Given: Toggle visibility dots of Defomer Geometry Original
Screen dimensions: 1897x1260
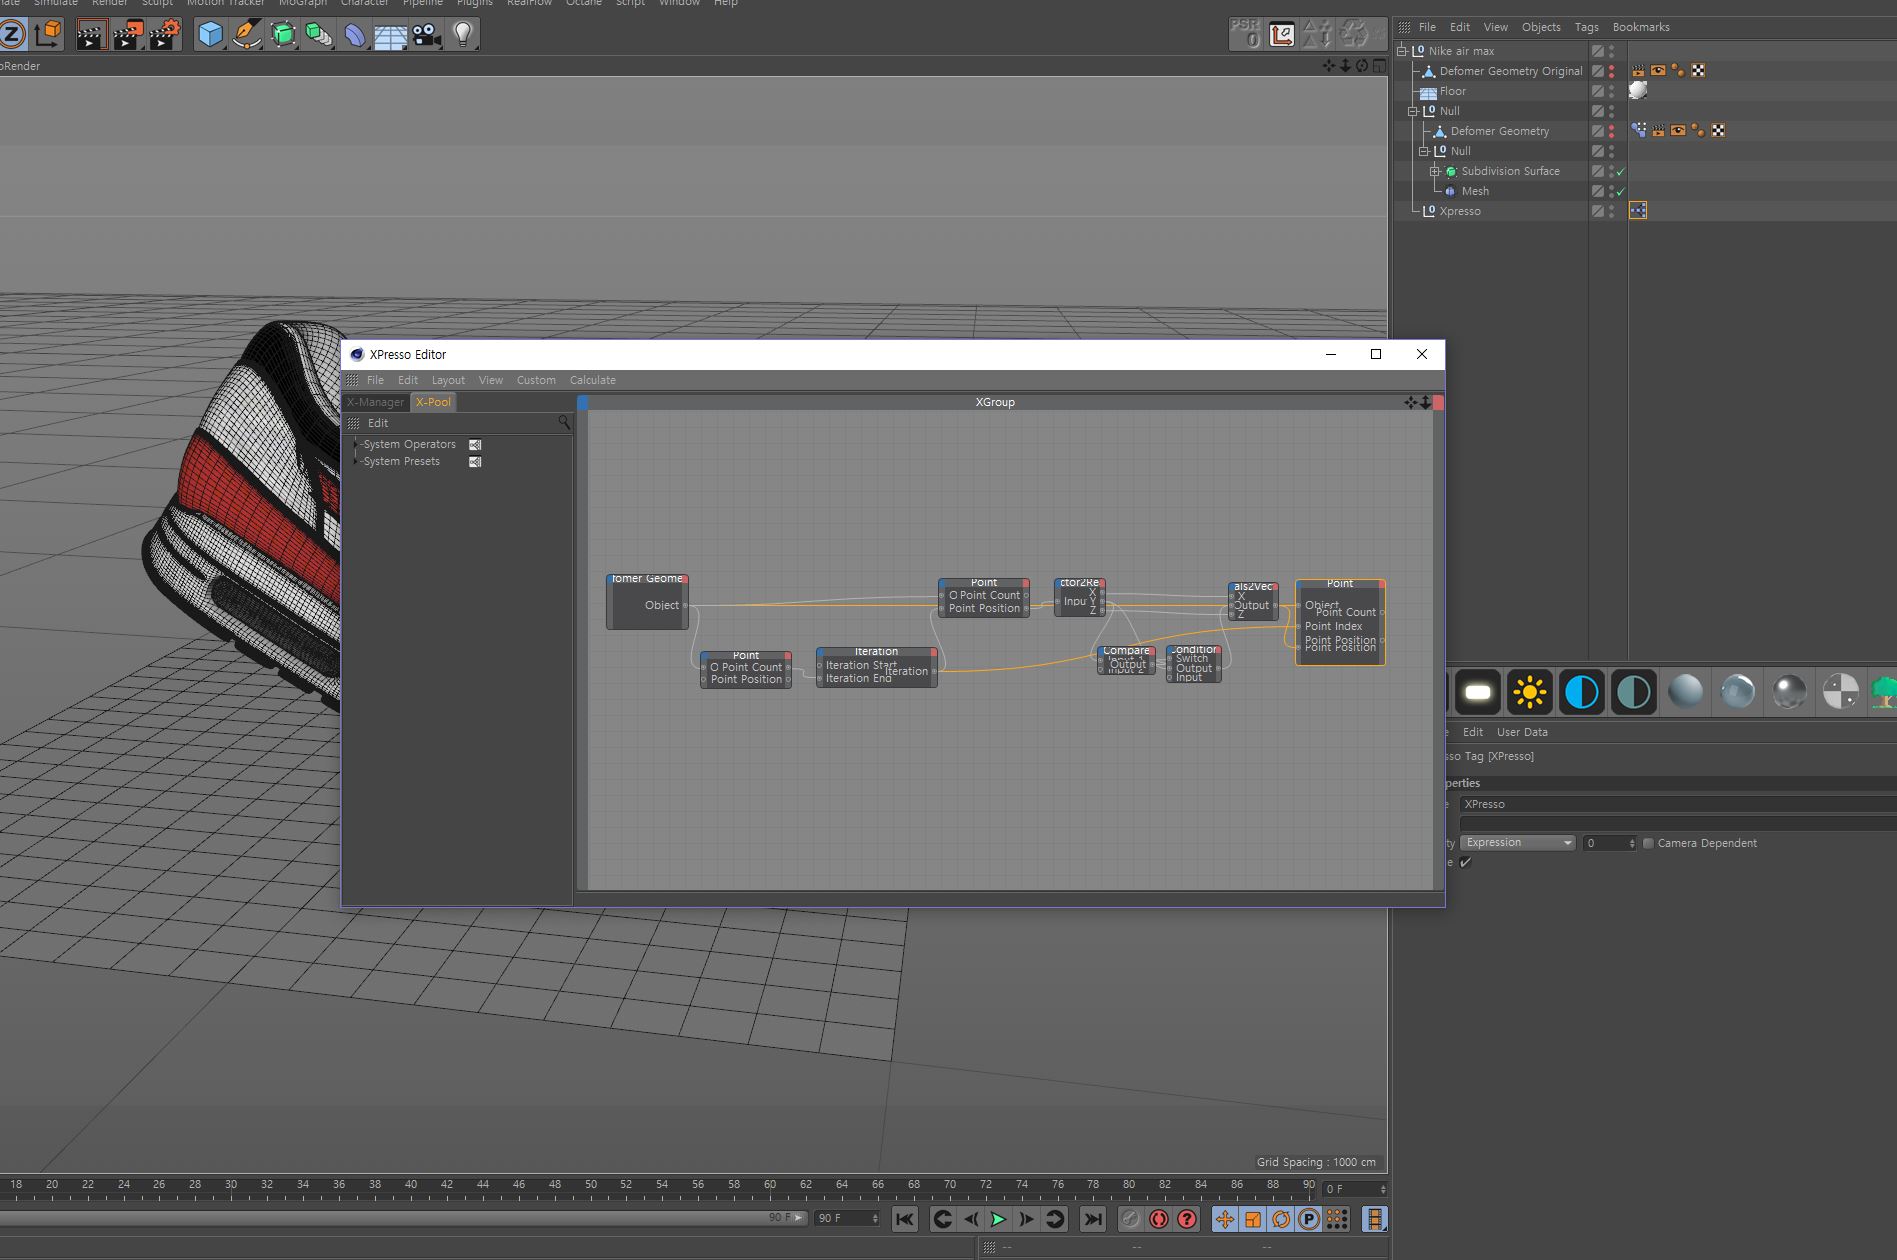Looking at the screenshot, I should pos(1611,71).
